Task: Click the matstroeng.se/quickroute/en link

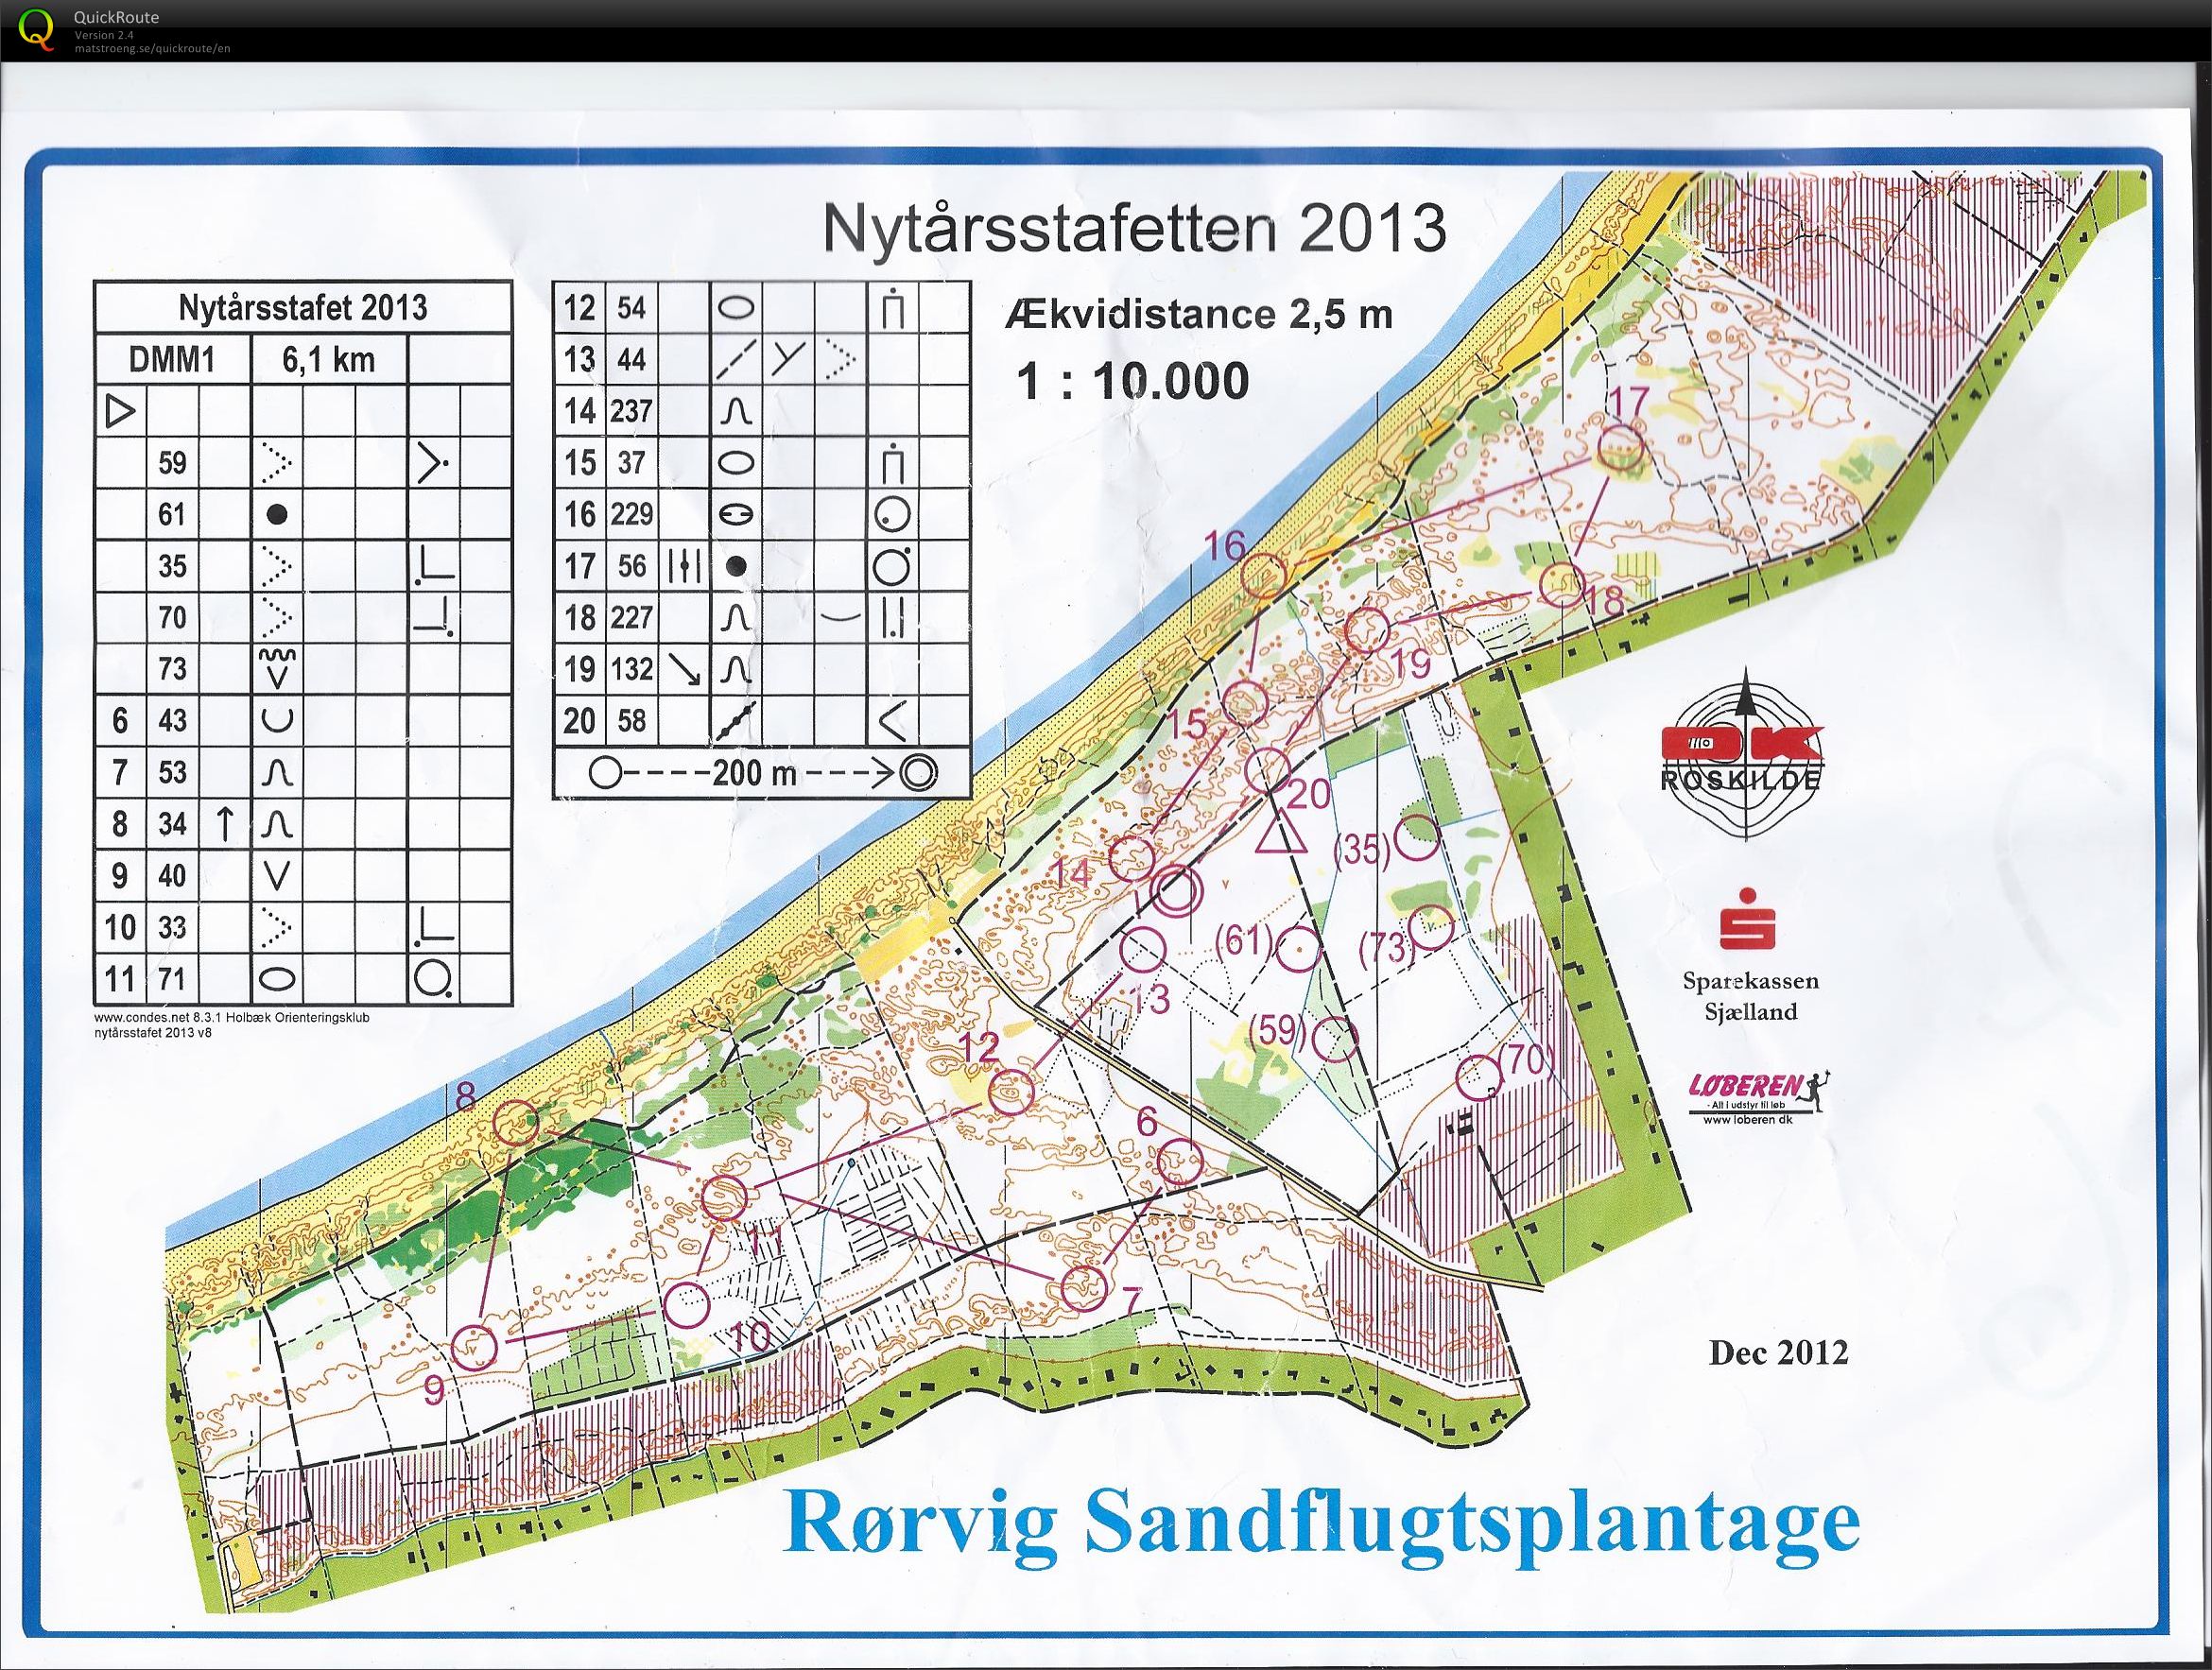Action: [152, 48]
